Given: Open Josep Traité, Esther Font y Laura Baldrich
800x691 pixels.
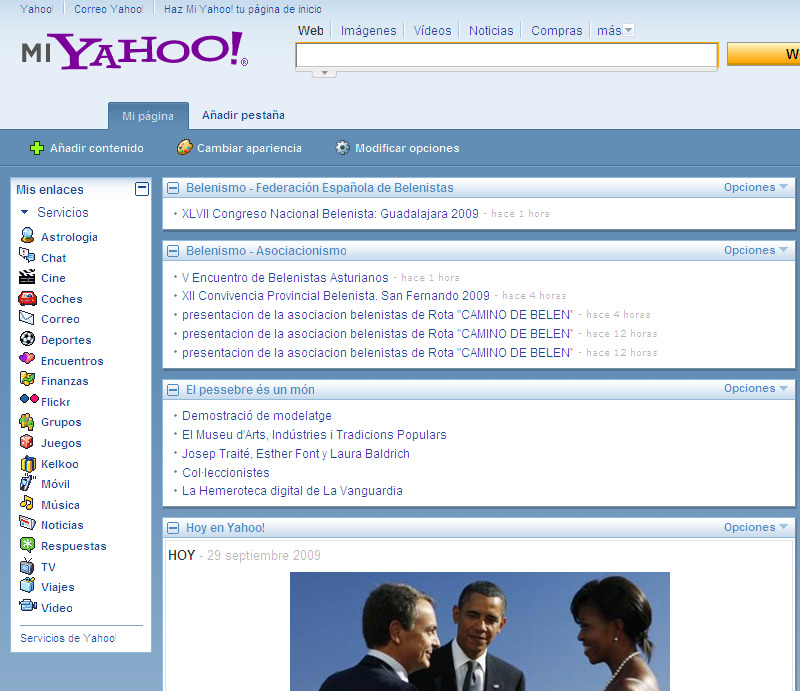Looking at the screenshot, I should tap(296, 454).
